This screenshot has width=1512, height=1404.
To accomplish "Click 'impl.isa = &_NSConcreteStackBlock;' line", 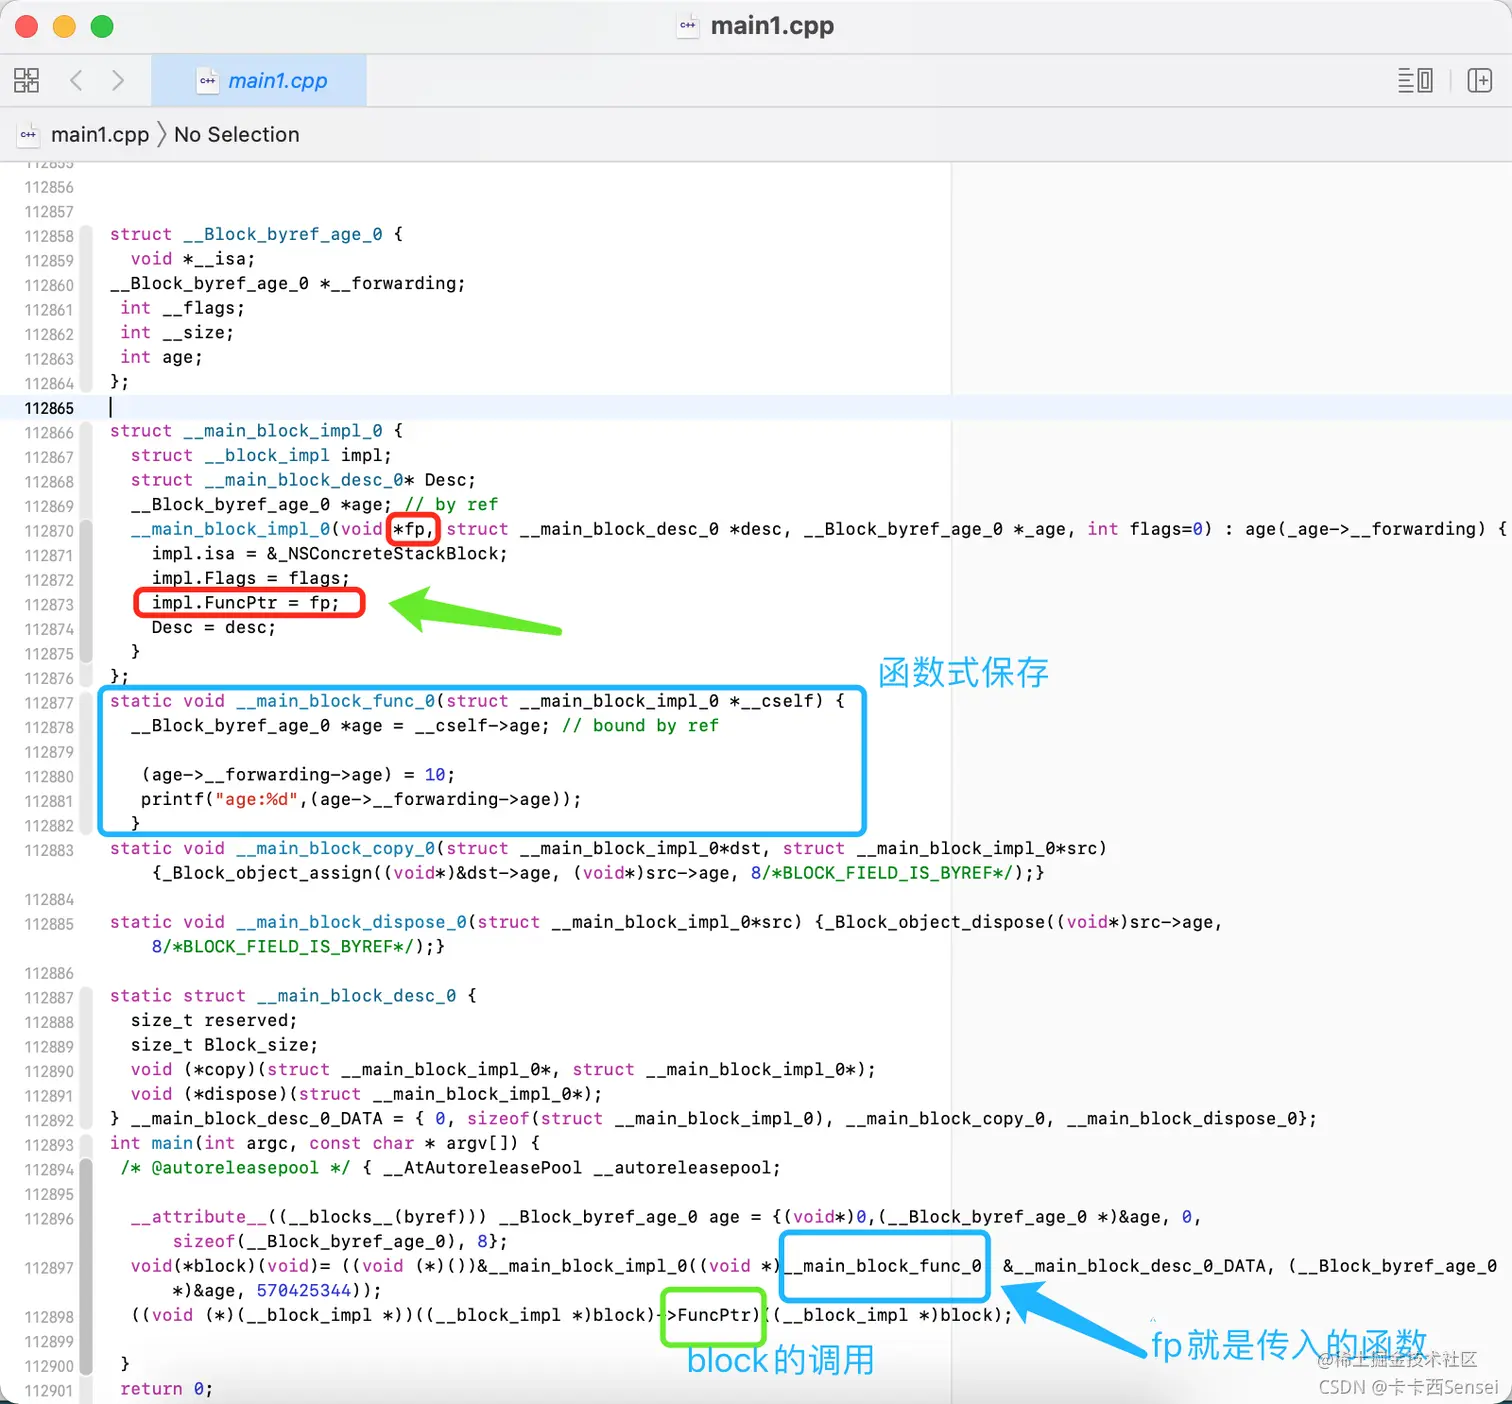I will [x=330, y=553].
